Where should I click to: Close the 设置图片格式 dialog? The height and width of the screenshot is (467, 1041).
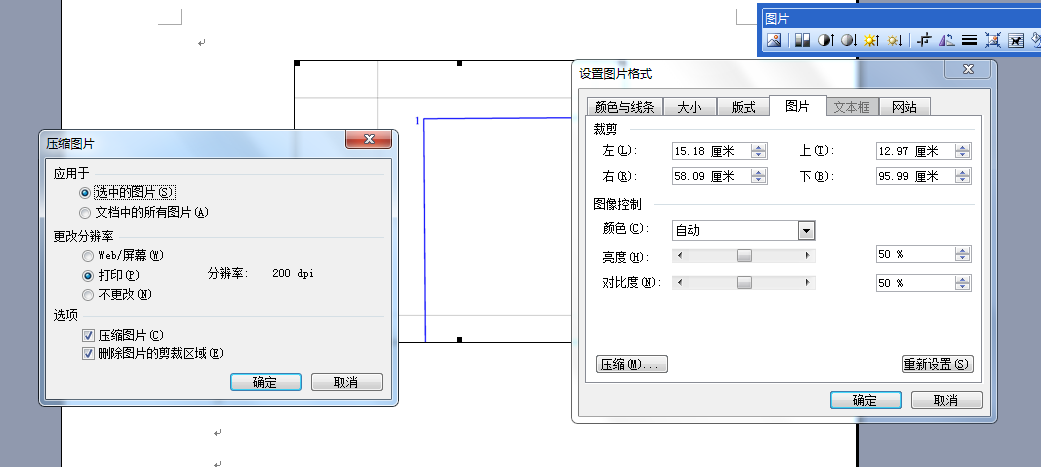pyautogui.click(x=967, y=69)
